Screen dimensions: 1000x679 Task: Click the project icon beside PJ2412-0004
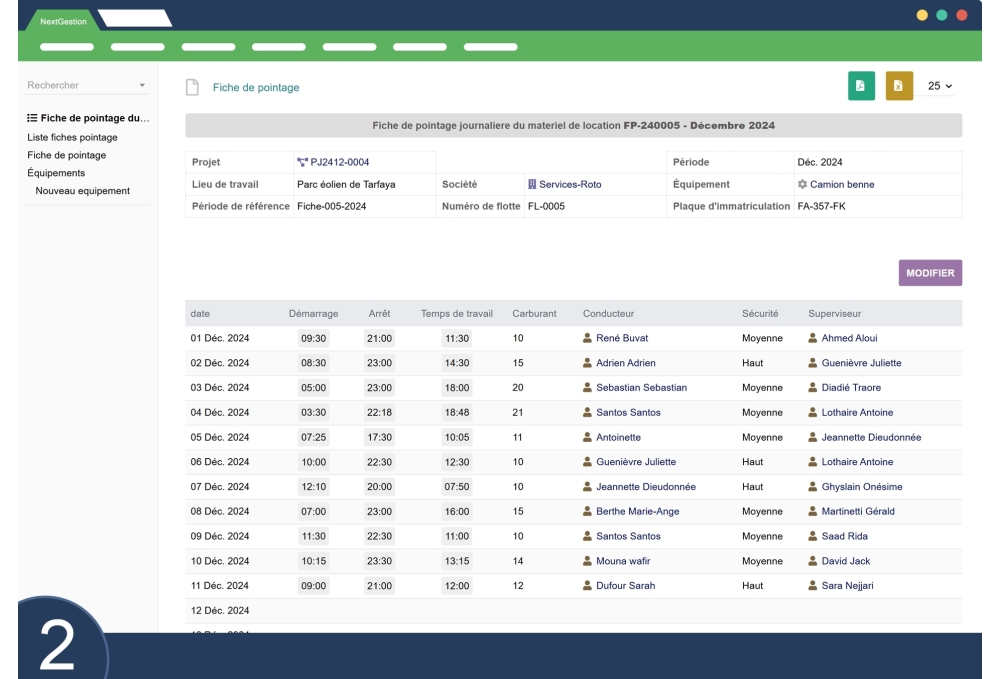pos(301,159)
